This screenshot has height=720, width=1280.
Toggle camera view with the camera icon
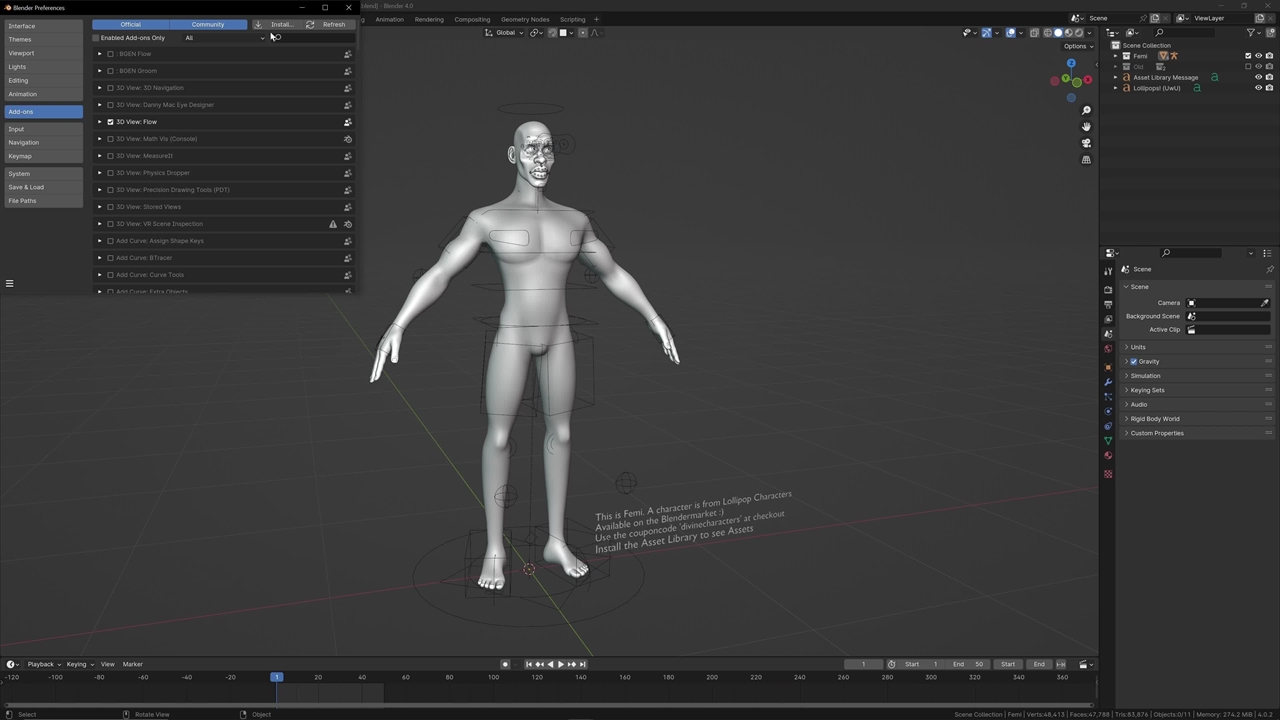point(1086,143)
